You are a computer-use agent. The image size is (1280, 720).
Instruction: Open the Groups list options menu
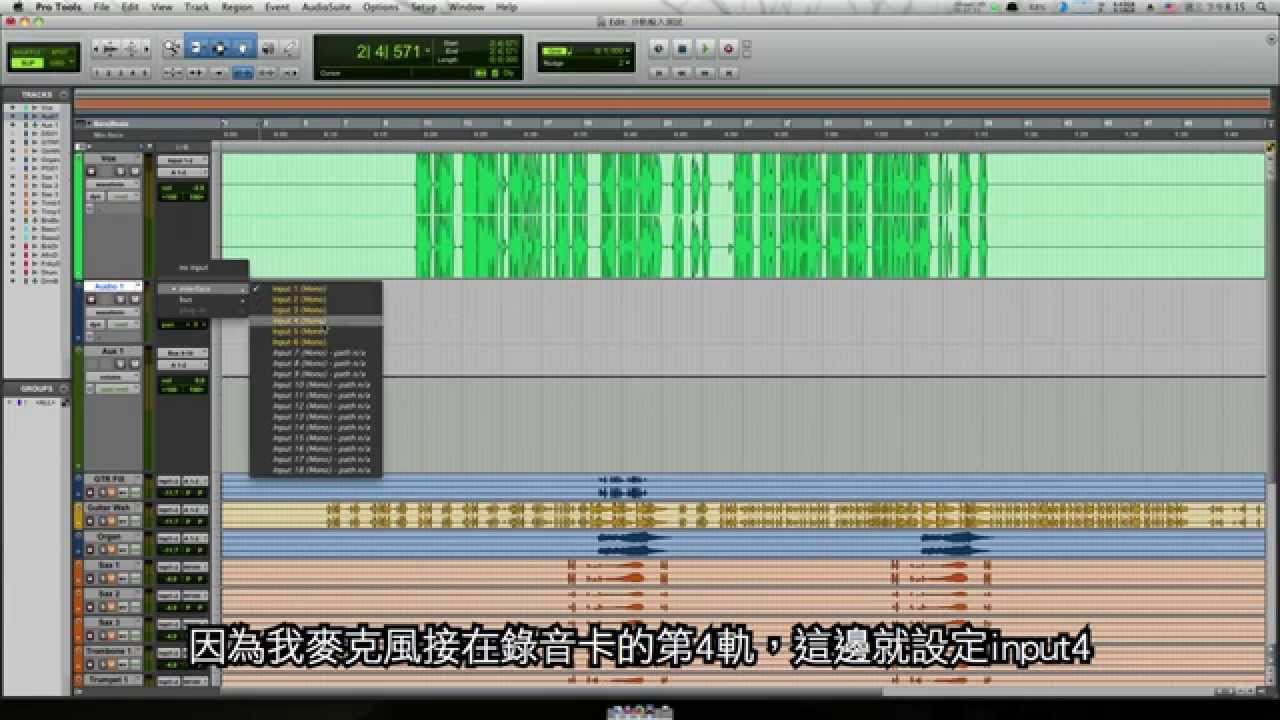[64, 388]
